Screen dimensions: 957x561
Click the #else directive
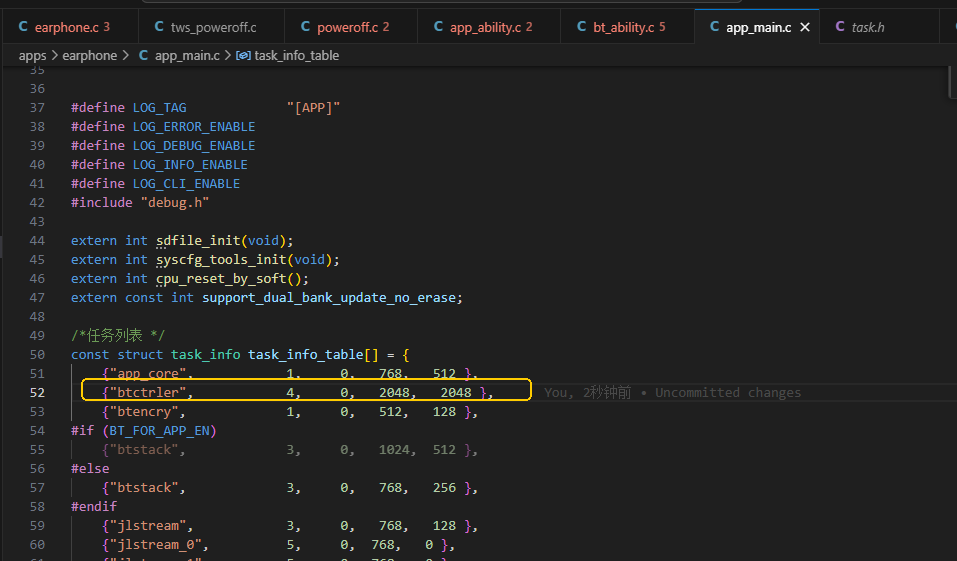coord(90,468)
